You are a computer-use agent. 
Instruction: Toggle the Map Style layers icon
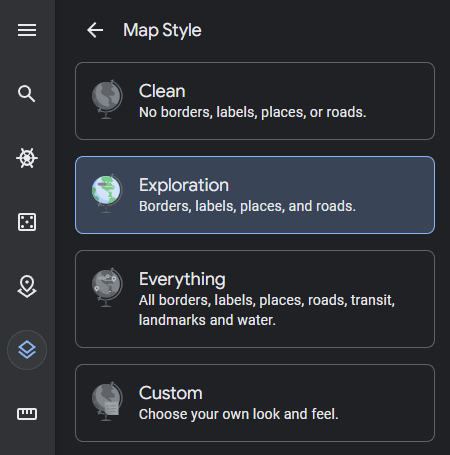pos(27,350)
